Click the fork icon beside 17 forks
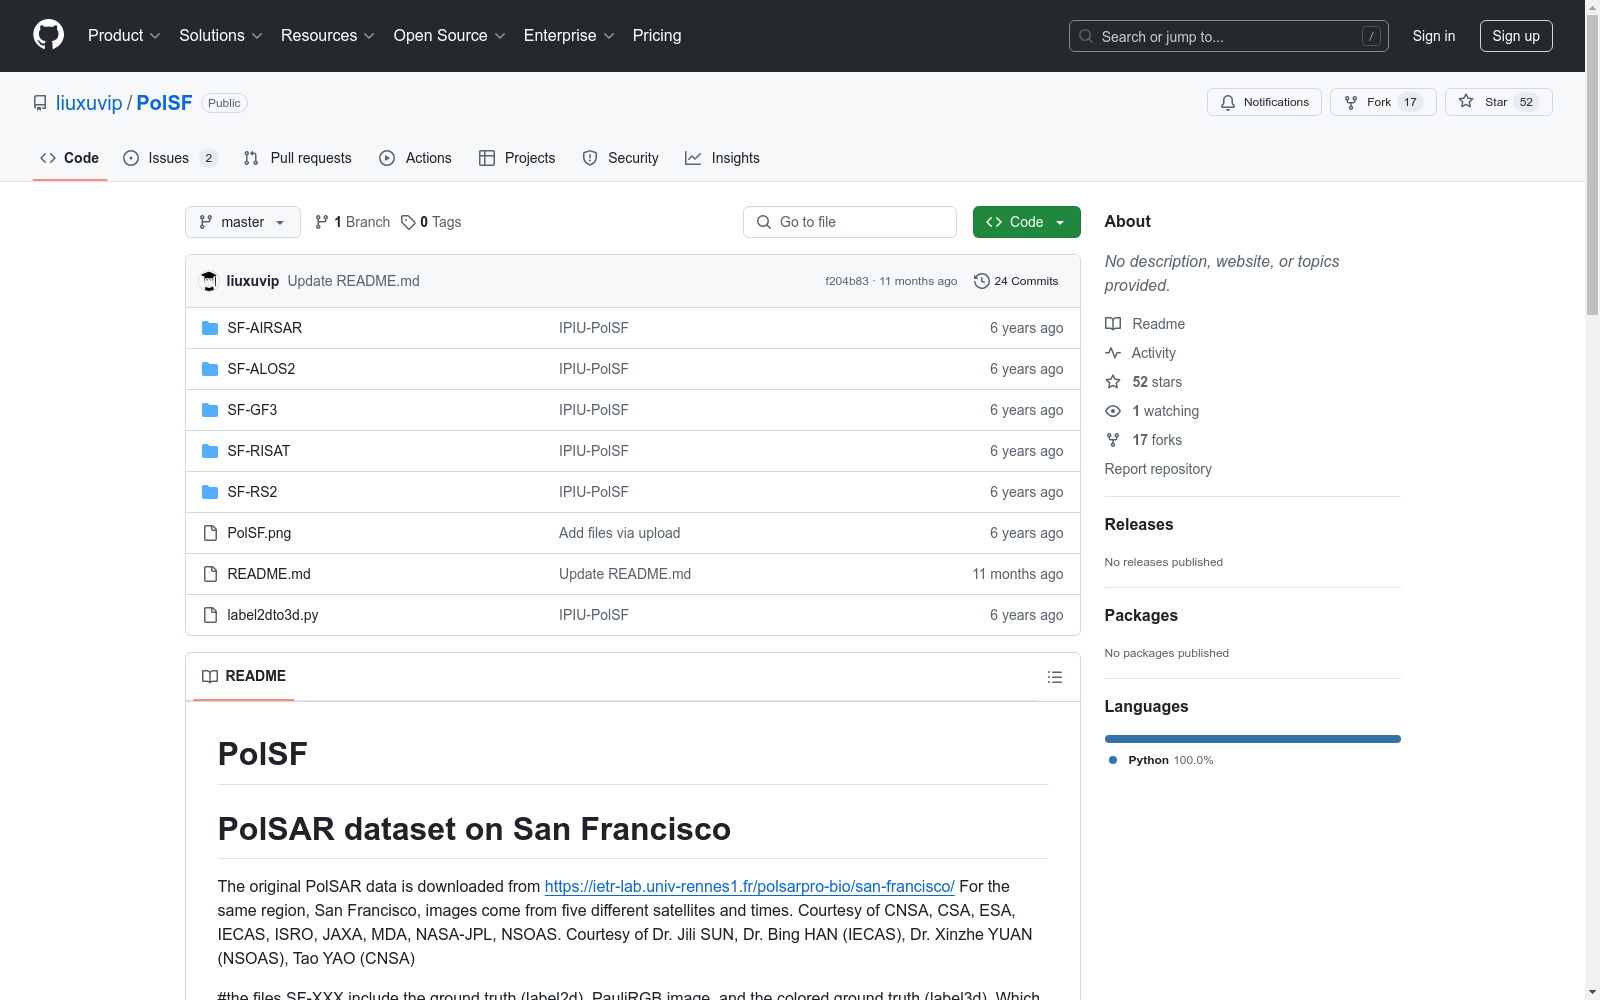 tap(1113, 440)
